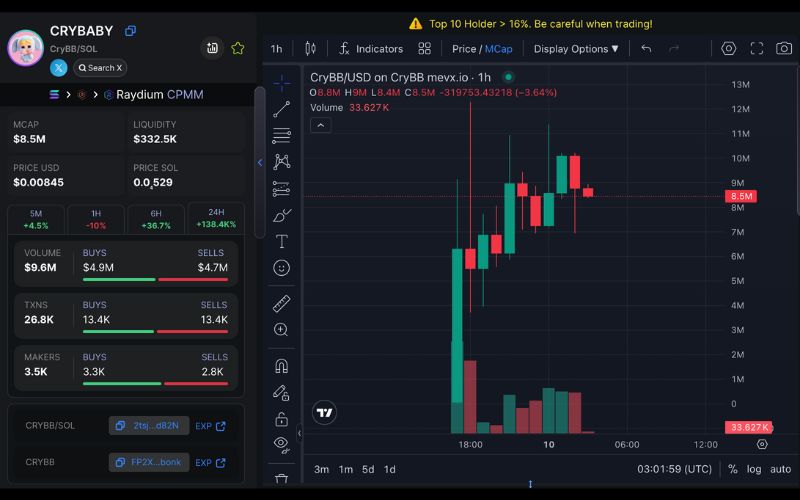This screenshot has width=800, height=500.
Task: Click the TradingView logo
Action: point(324,413)
